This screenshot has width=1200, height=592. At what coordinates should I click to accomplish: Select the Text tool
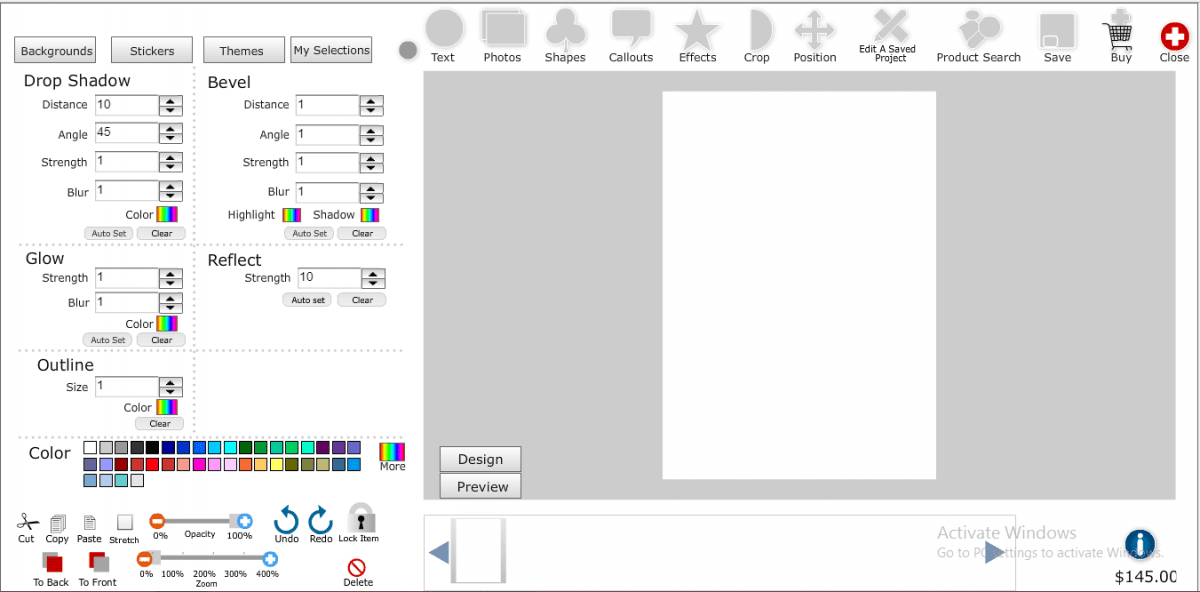pos(444,30)
